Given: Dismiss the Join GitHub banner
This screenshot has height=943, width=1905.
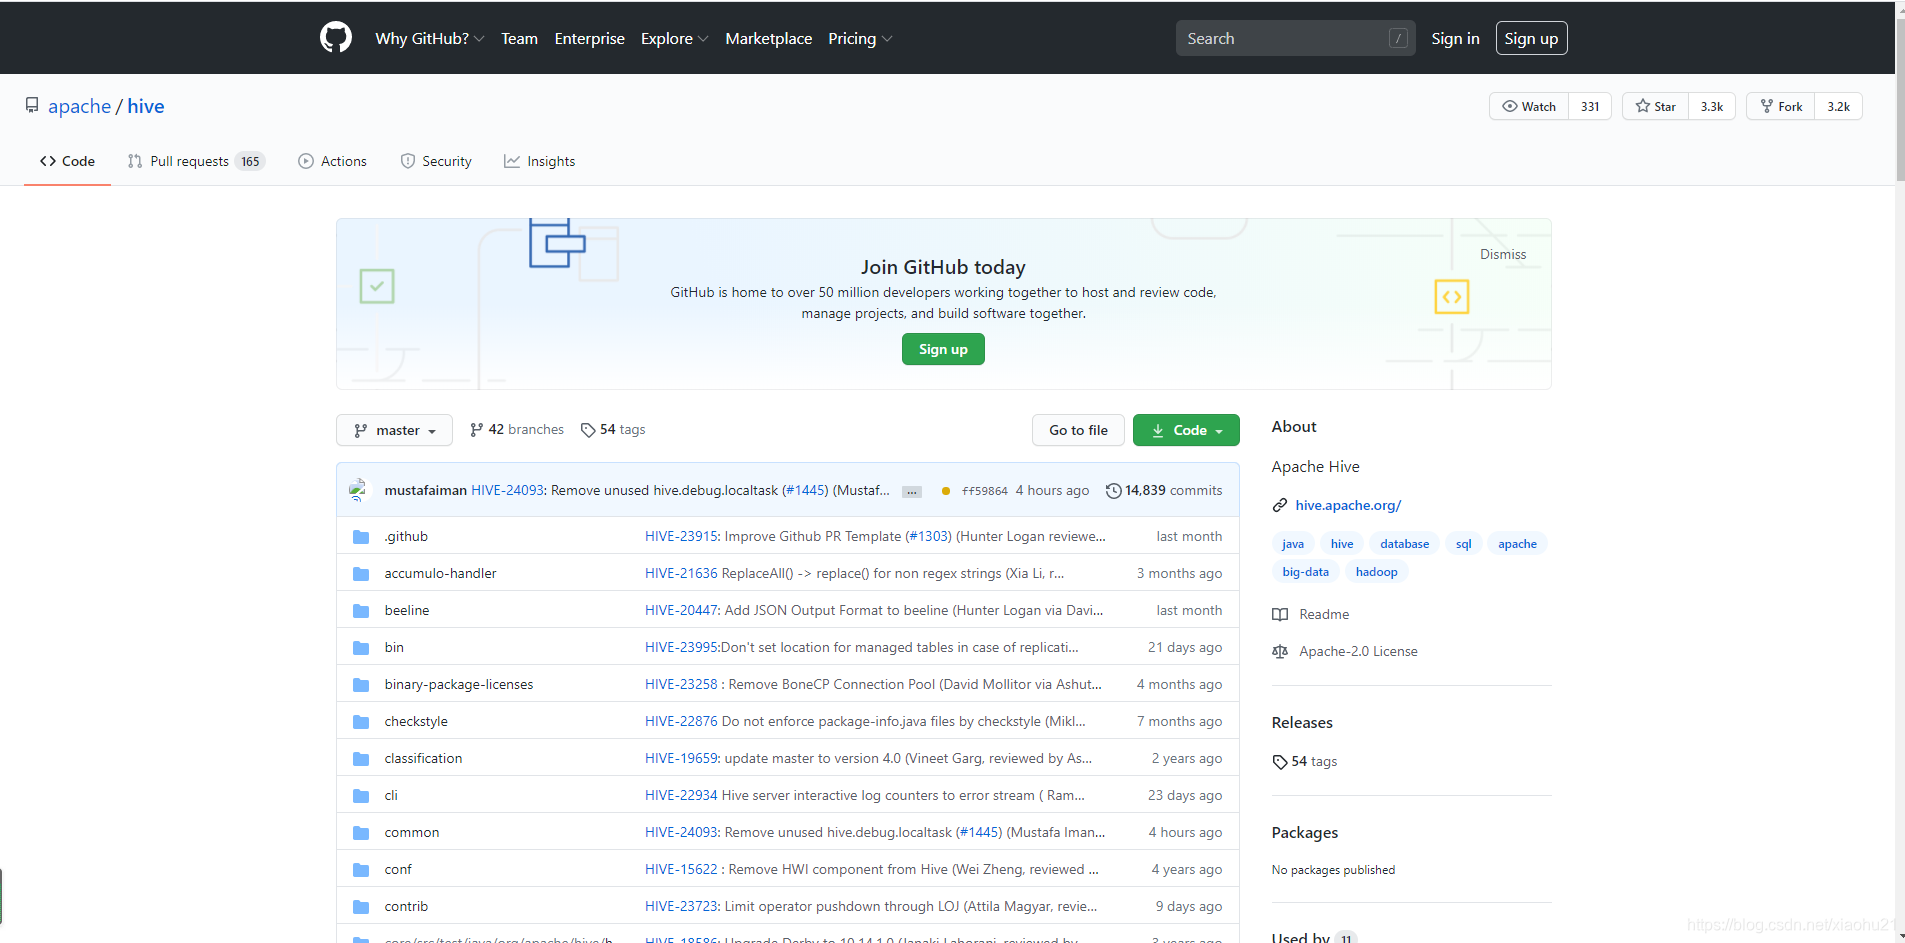Looking at the screenshot, I should 1503,254.
